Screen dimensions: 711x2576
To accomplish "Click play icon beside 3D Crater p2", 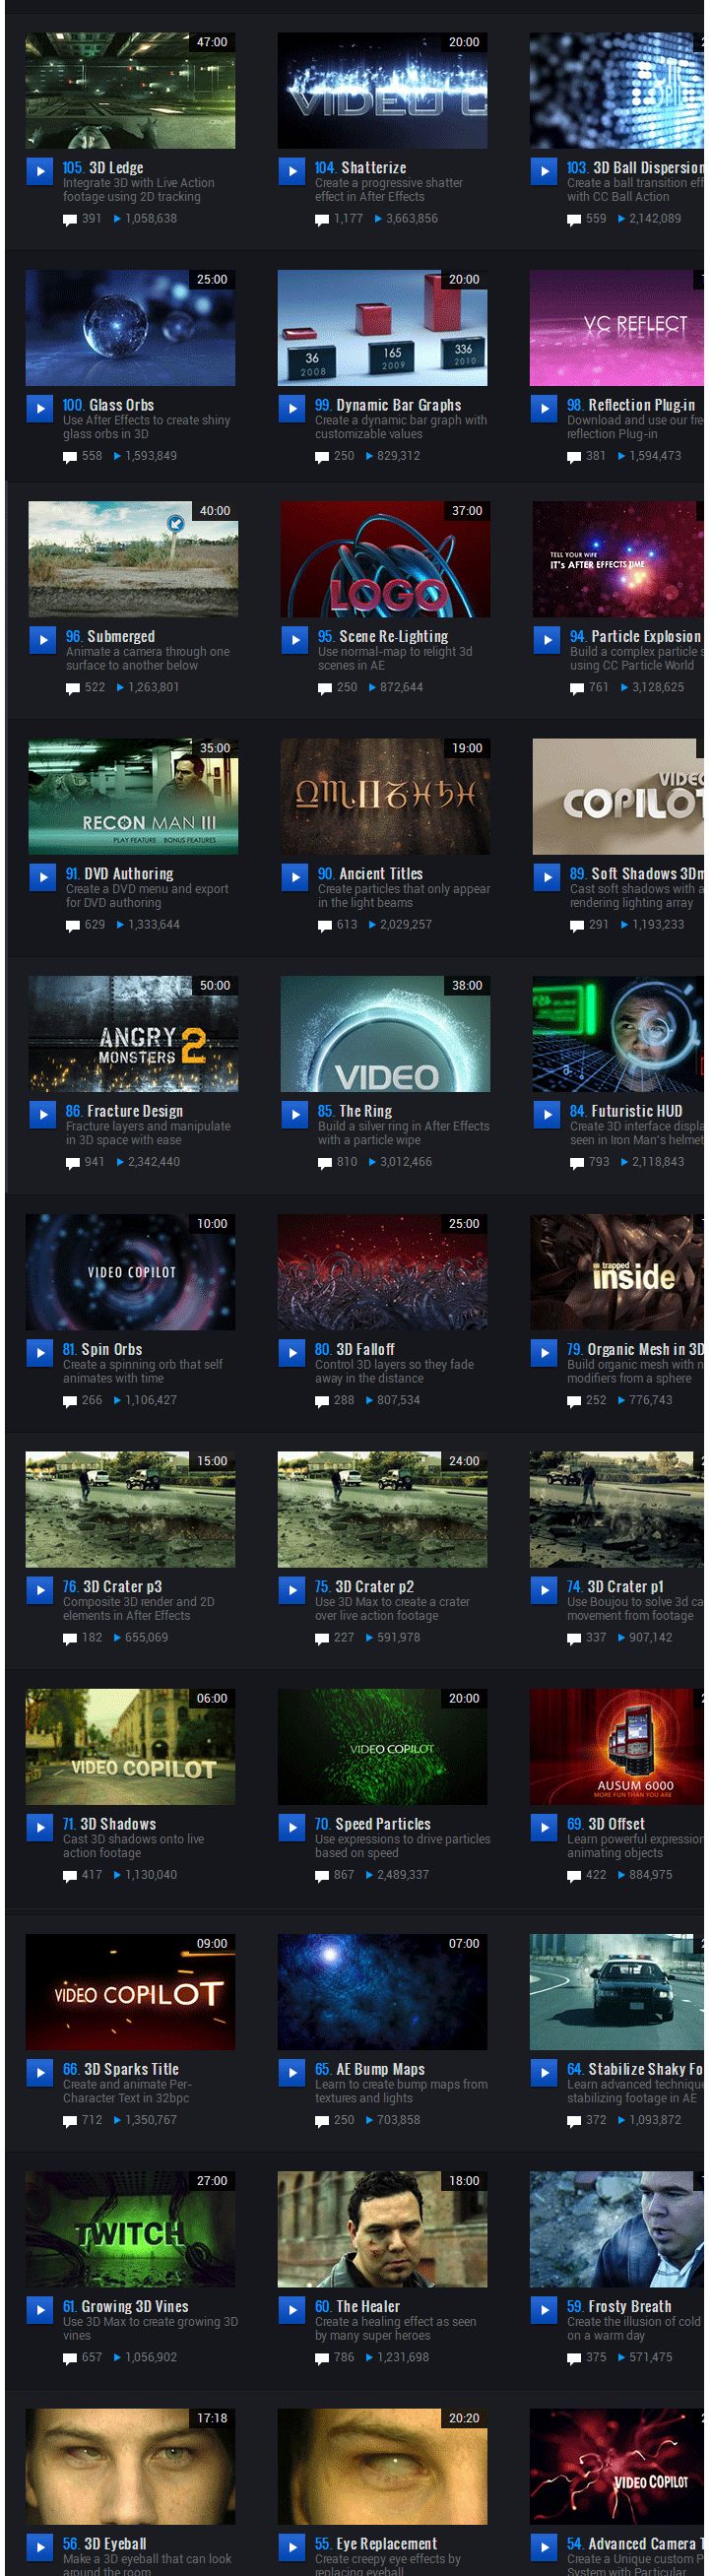I will [291, 1590].
